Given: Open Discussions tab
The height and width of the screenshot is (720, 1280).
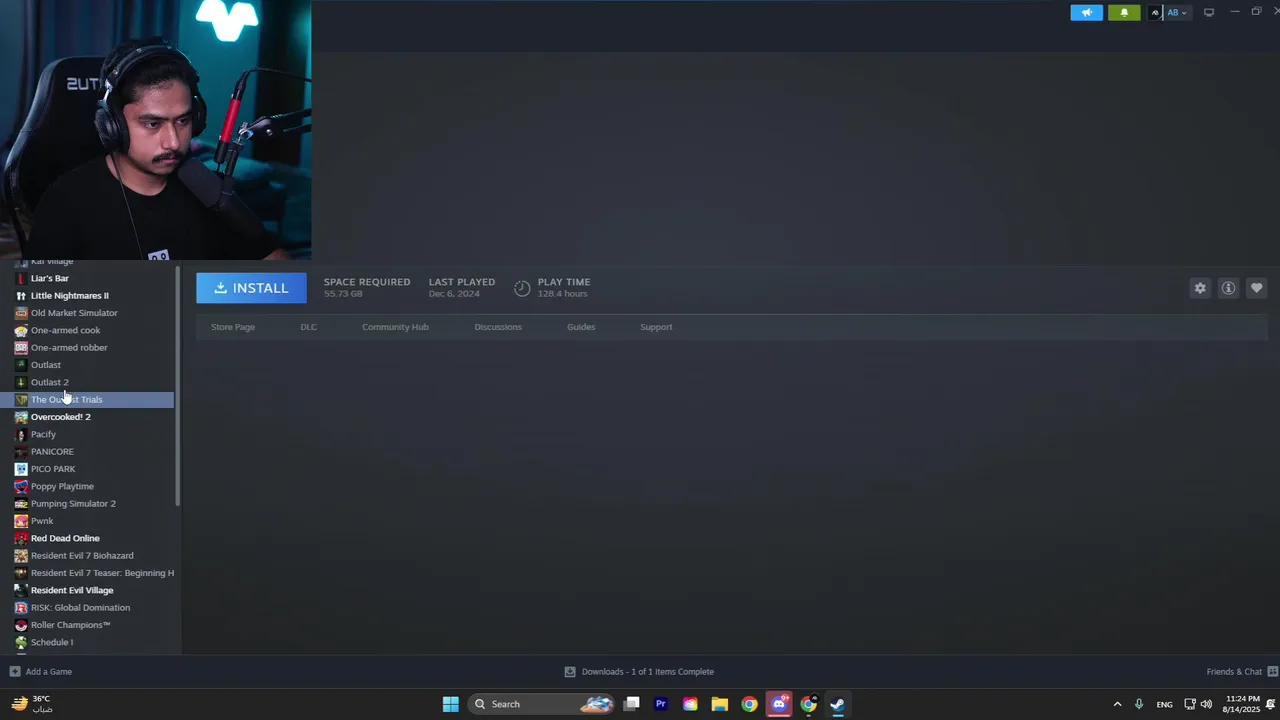Looking at the screenshot, I should point(498,327).
